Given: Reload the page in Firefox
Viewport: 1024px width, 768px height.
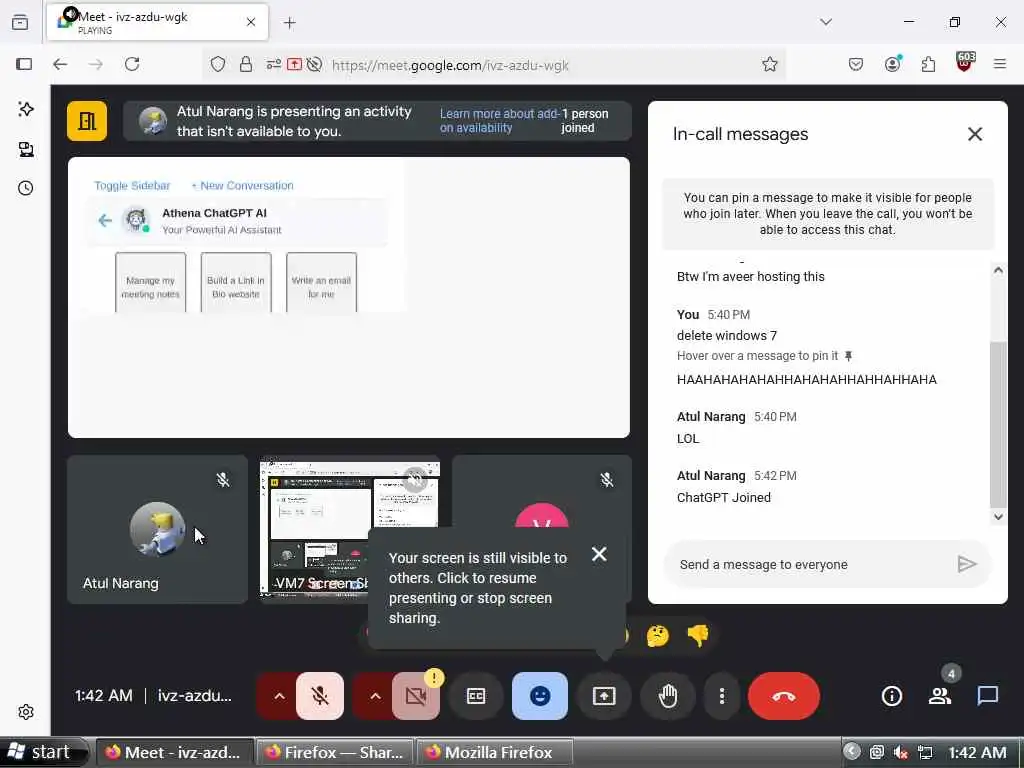Looking at the screenshot, I should click(132, 64).
